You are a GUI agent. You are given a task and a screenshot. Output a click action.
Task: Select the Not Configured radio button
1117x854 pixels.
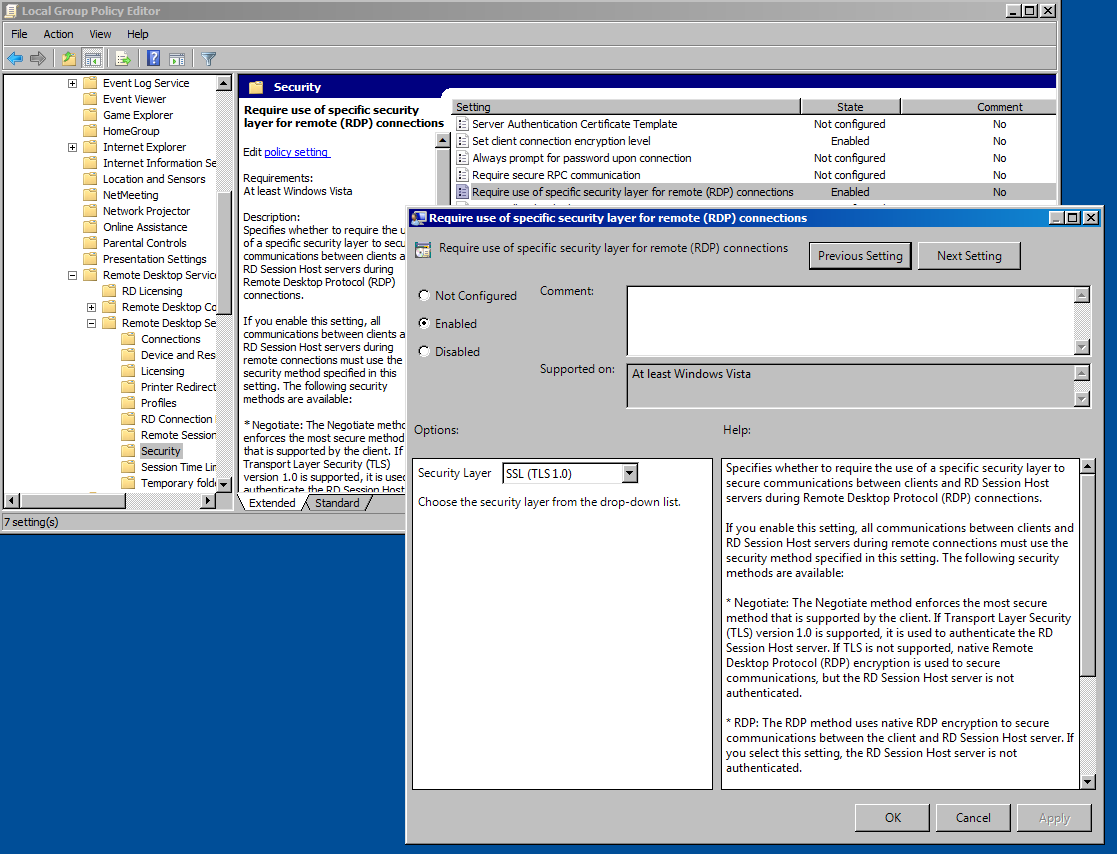click(424, 295)
